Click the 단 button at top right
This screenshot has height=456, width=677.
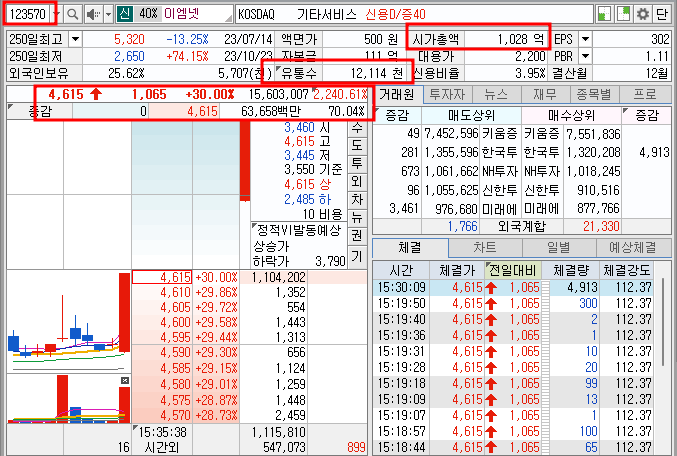[662, 14]
